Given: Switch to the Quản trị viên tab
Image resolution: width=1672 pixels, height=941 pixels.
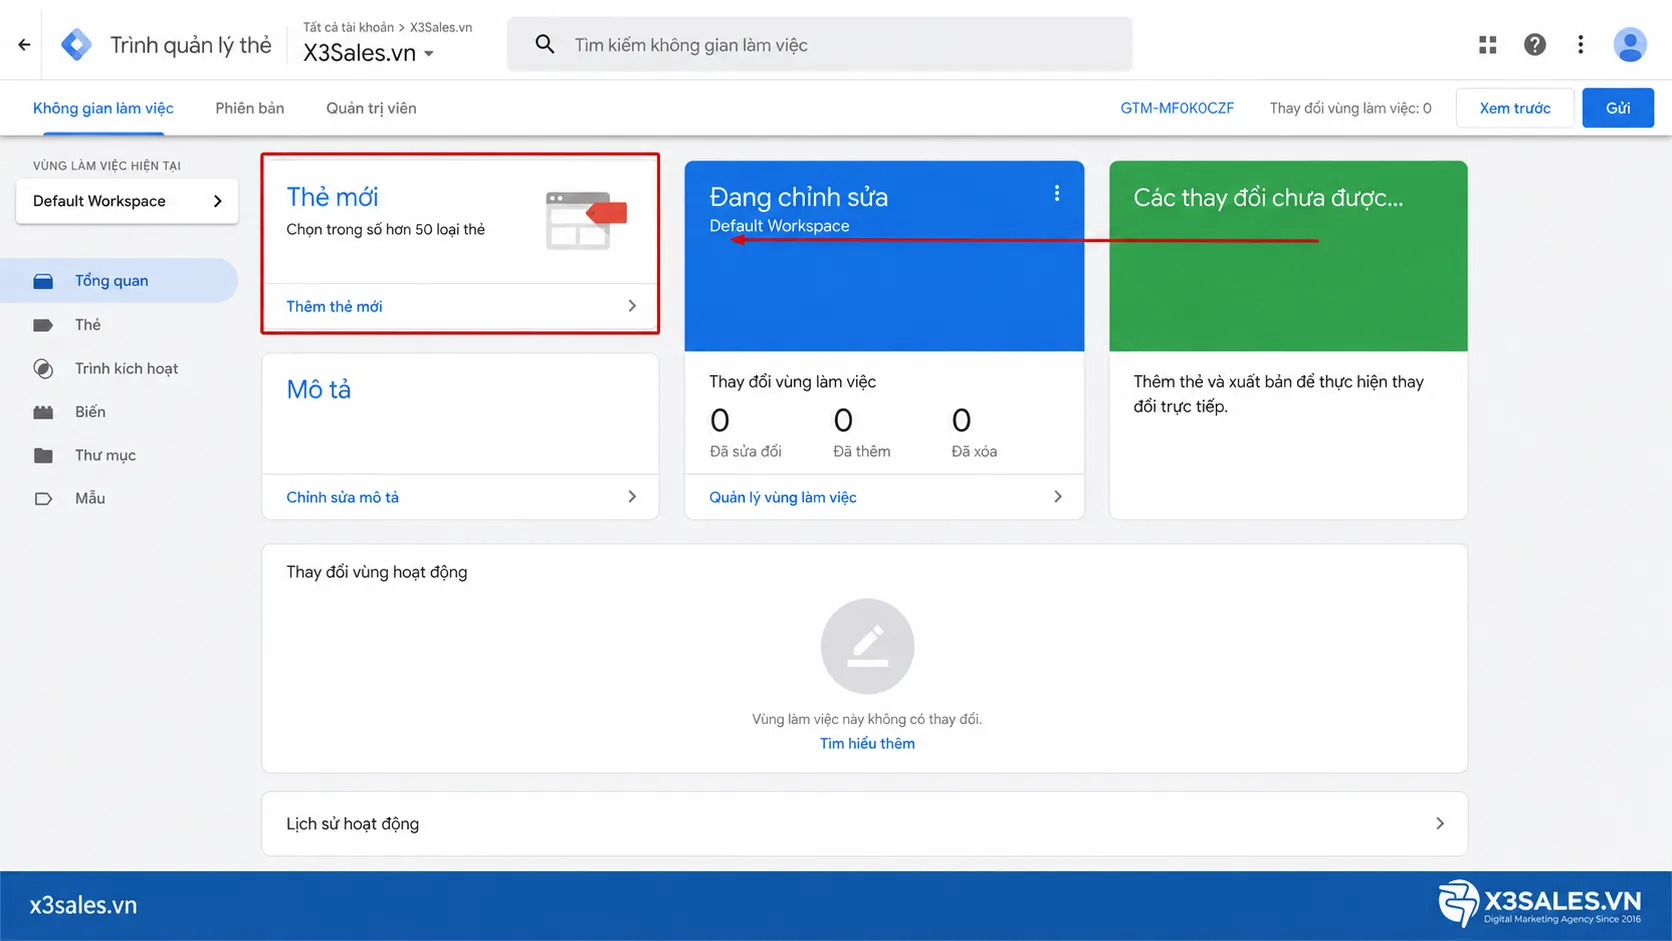Looking at the screenshot, I should point(371,108).
